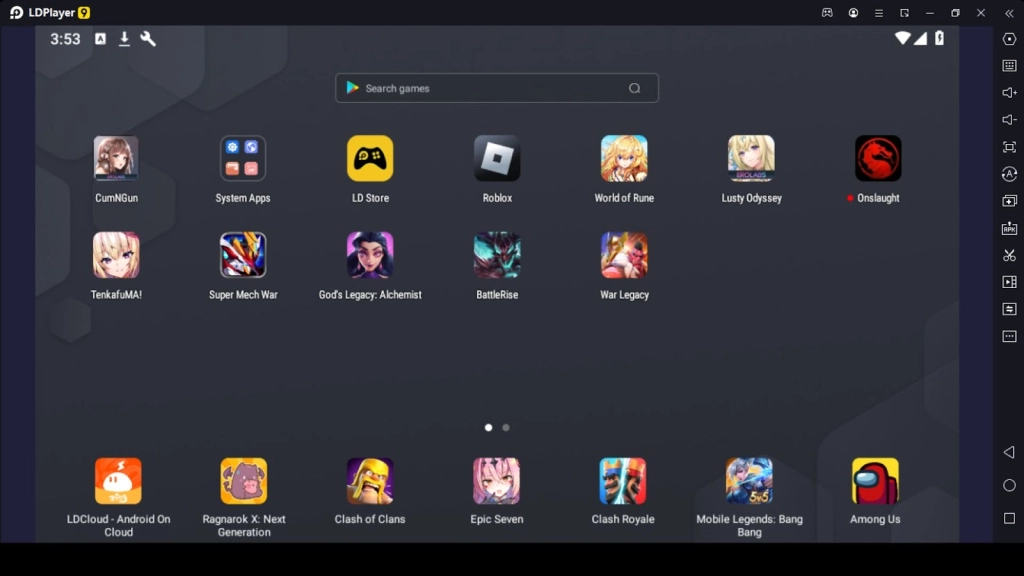This screenshot has height=576, width=1024.
Task: Click the magnifier icon in search bar
Action: (x=635, y=88)
